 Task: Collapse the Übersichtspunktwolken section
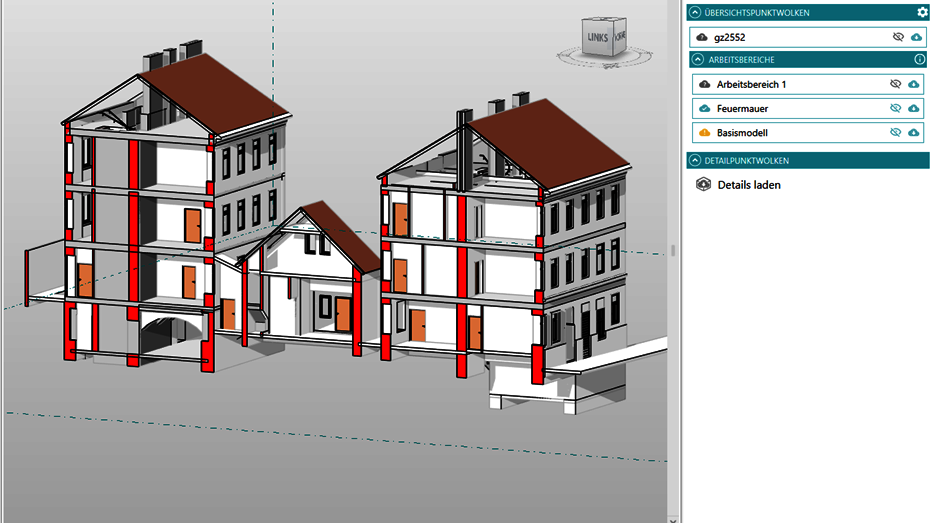coord(697,13)
